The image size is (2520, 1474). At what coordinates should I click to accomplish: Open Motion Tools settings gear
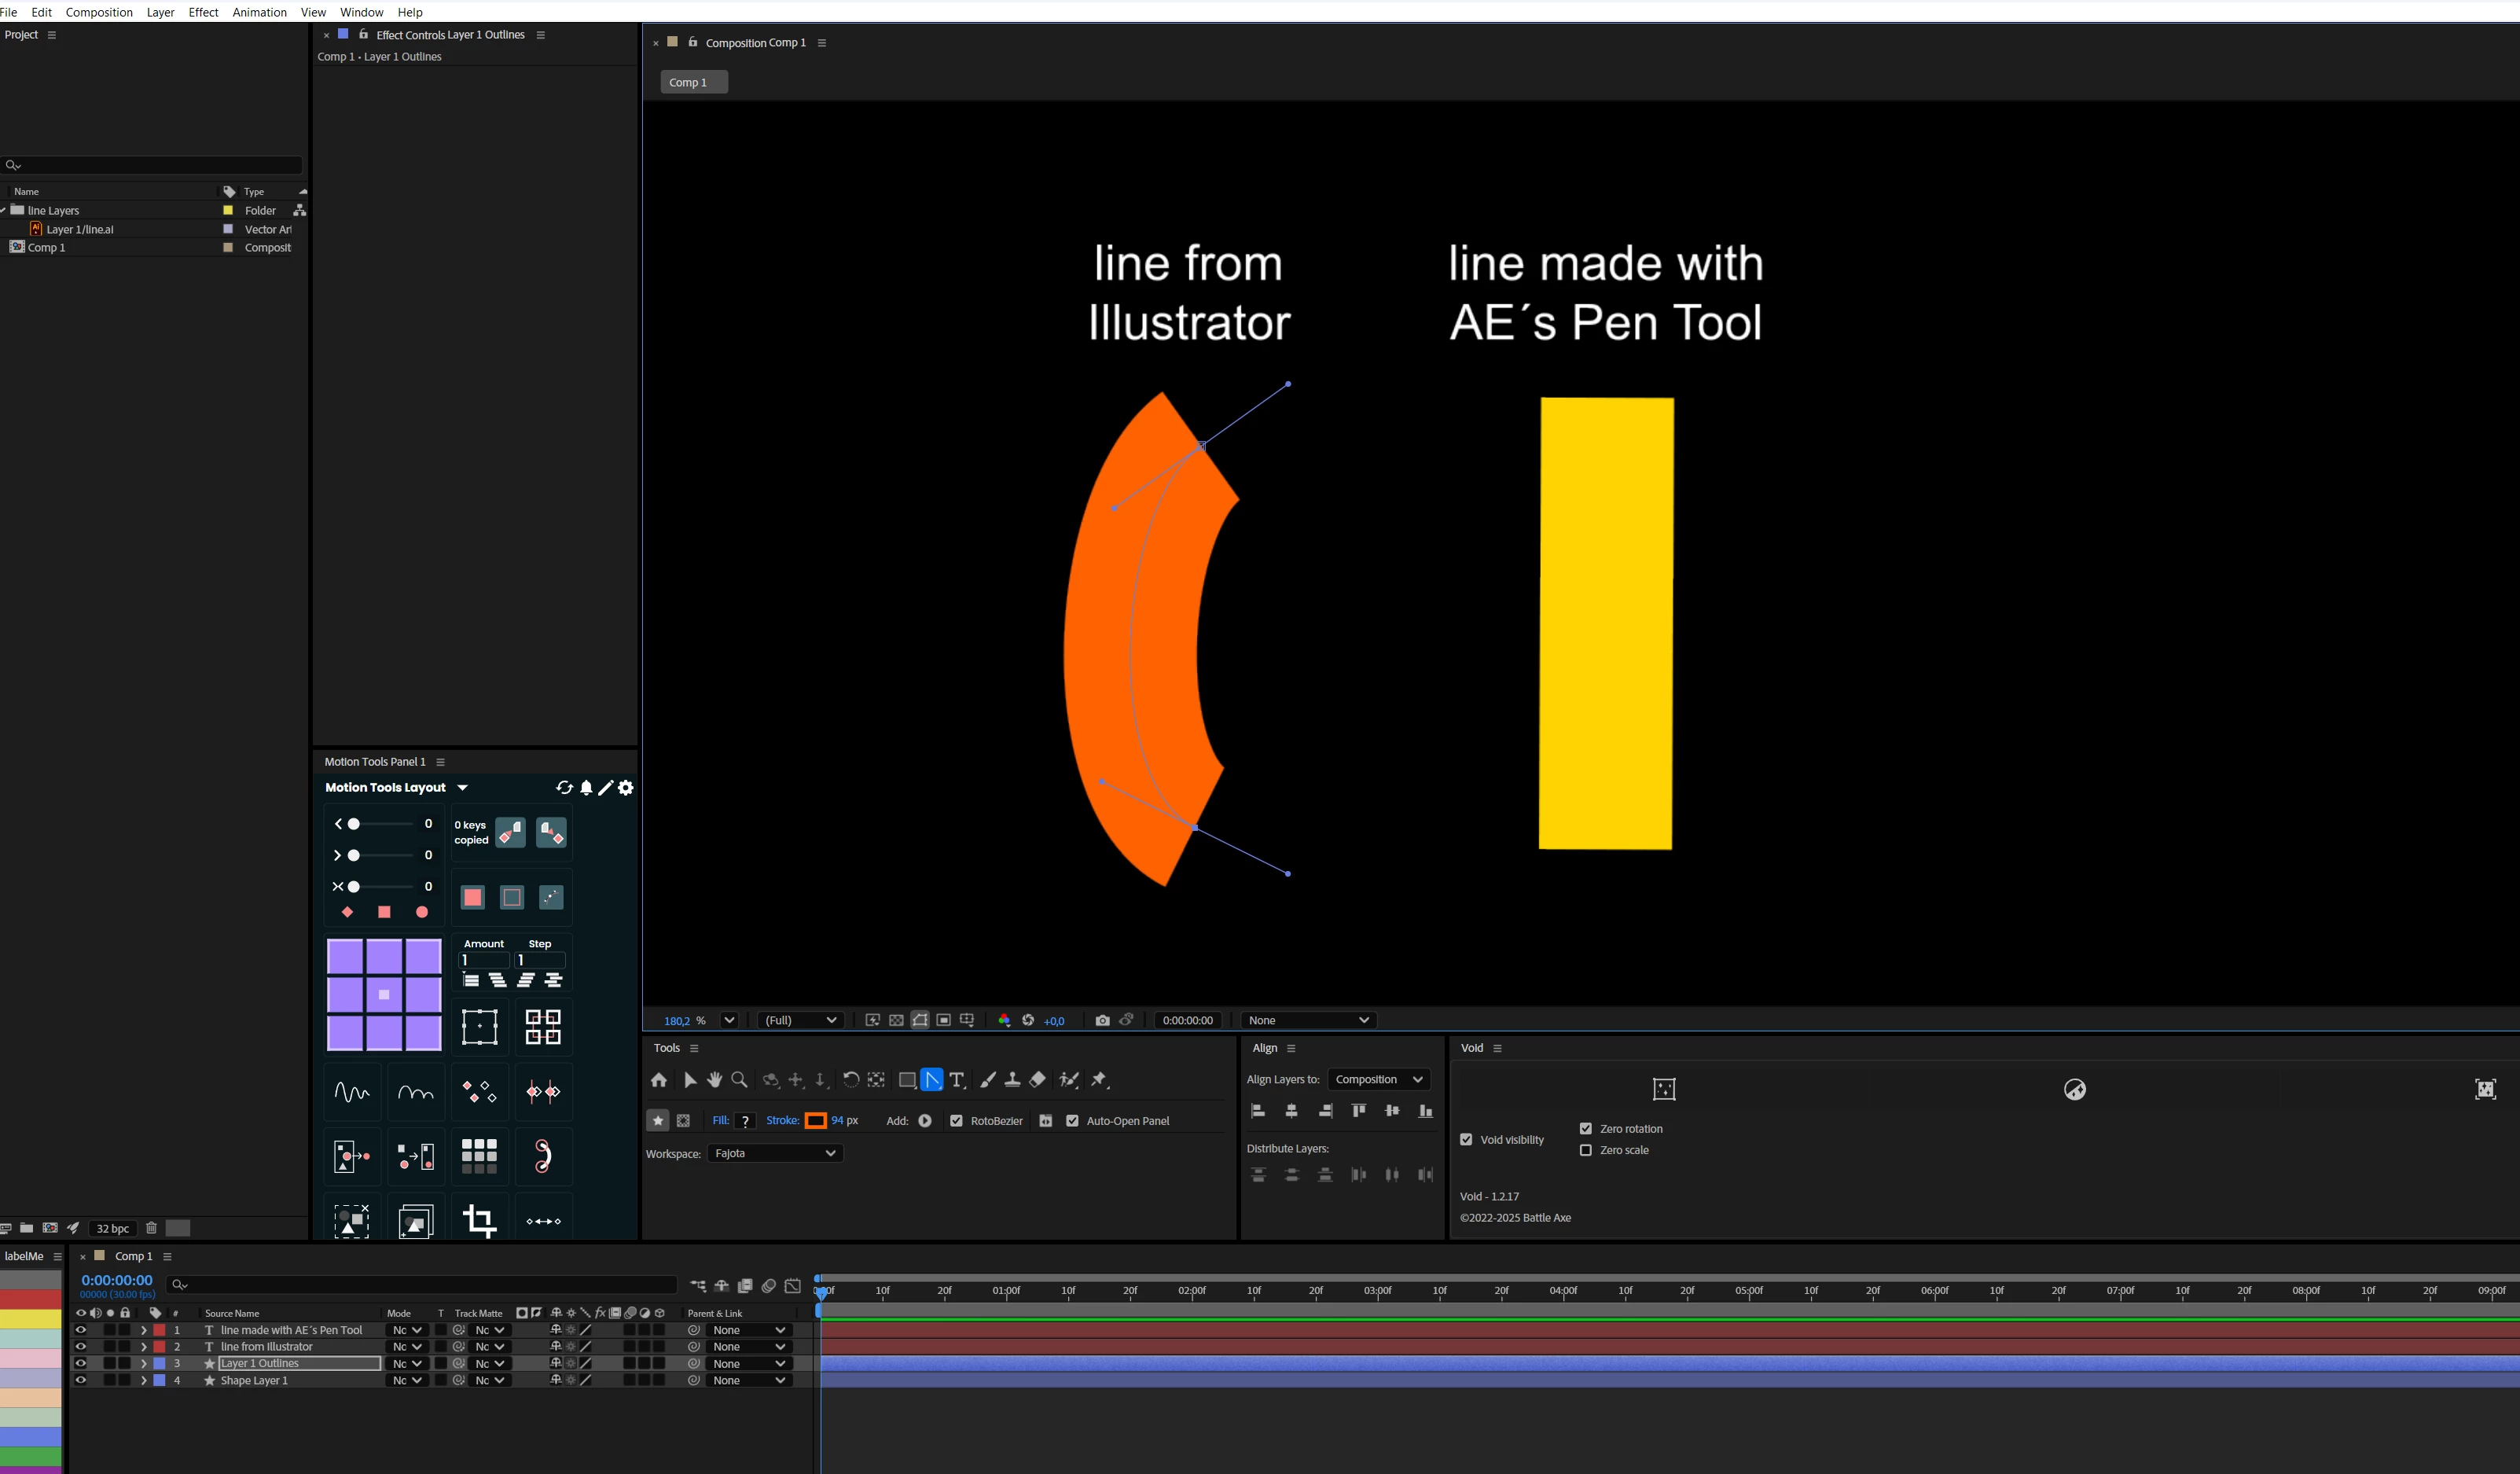626,788
